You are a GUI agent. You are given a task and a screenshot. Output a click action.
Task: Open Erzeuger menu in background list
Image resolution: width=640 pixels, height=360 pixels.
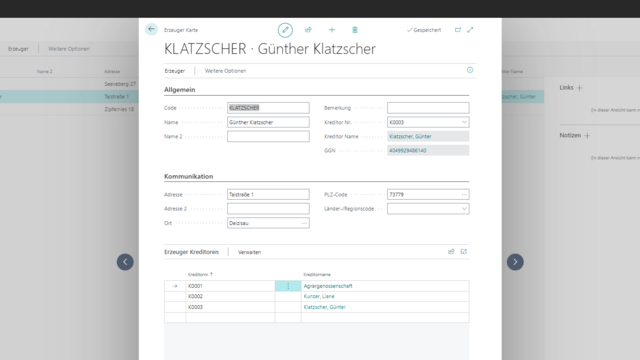tap(18, 49)
